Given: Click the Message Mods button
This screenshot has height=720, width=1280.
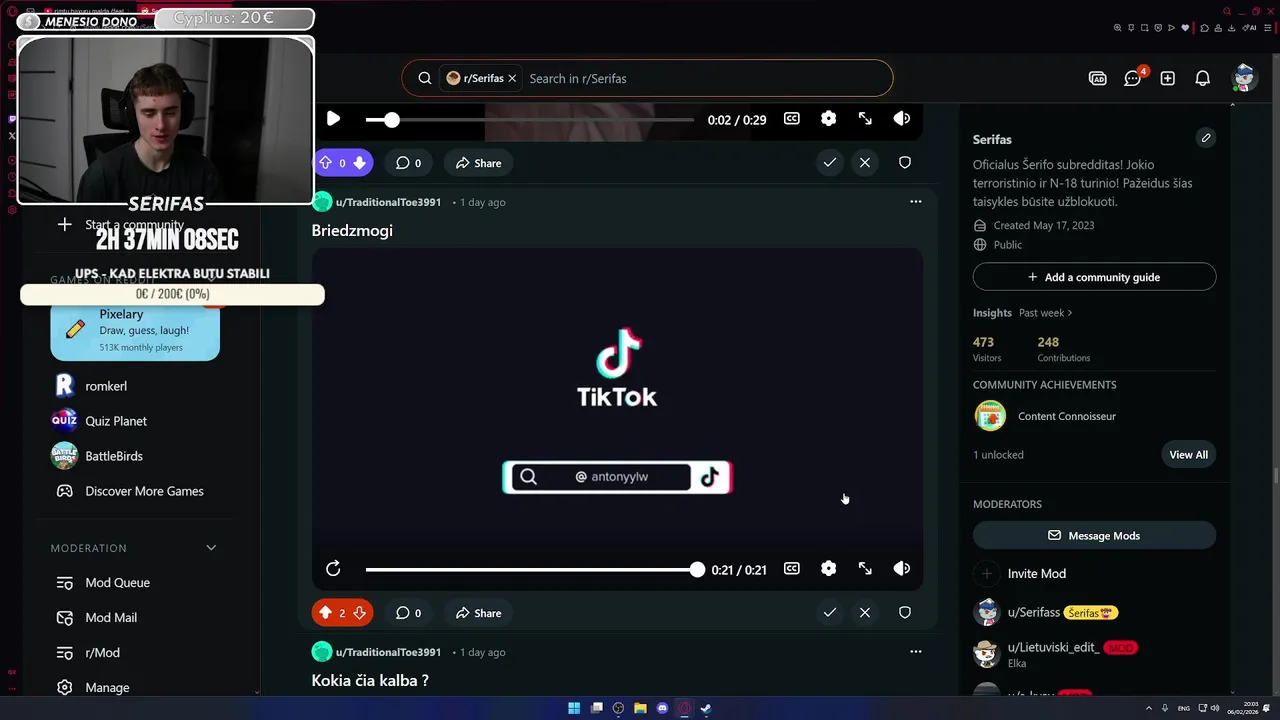Looking at the screenshot, I should click(1094, 536).
